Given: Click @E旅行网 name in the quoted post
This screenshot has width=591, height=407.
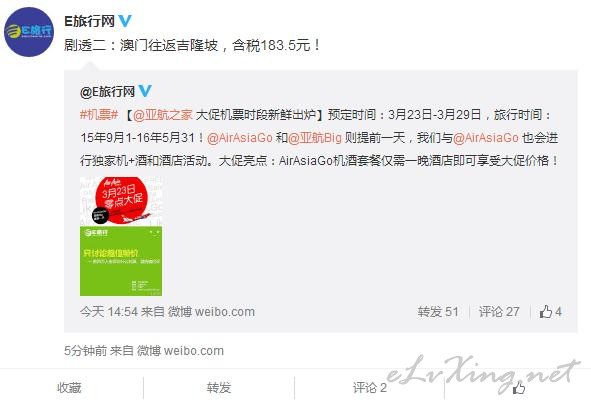Looking at the screenshot, I should pyautogui.click(x=107, y=91).
